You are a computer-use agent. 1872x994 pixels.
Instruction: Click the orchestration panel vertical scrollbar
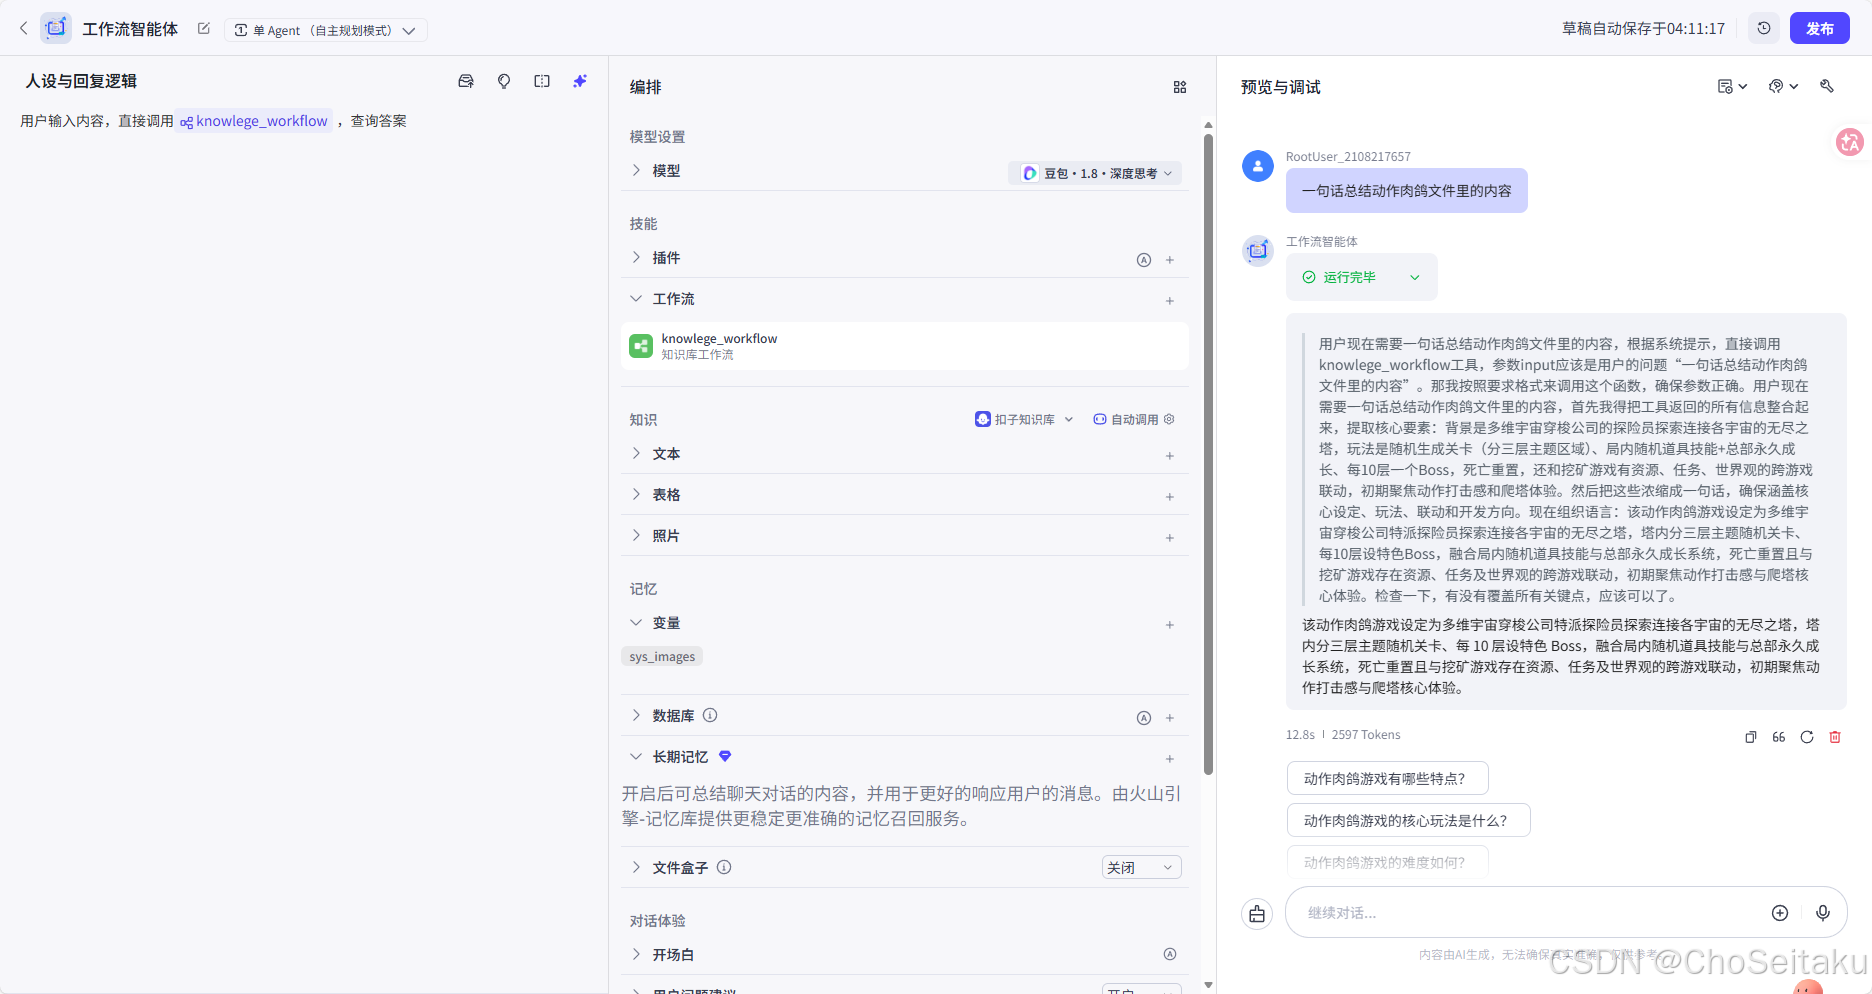click(x=1208, y=455)
